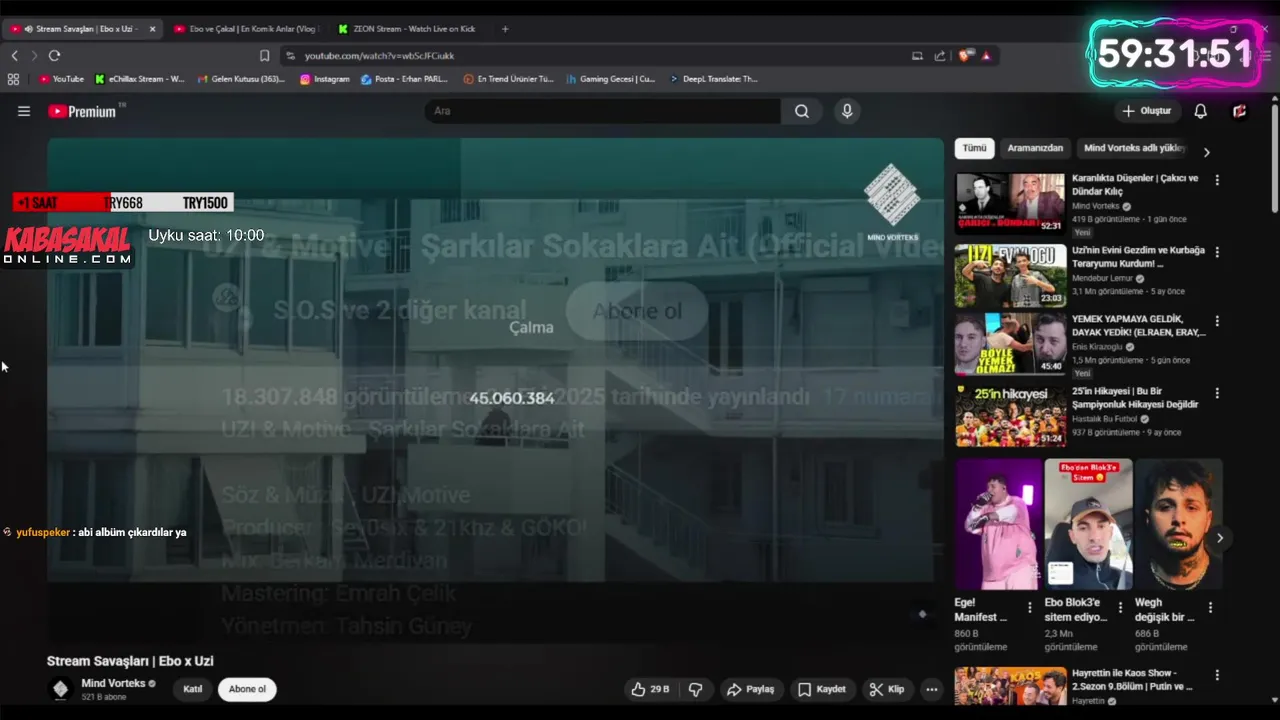The image size is (1280, 720).
Task: Select the Stream Savaşları browser tab
Action: [x=82, y=29]
